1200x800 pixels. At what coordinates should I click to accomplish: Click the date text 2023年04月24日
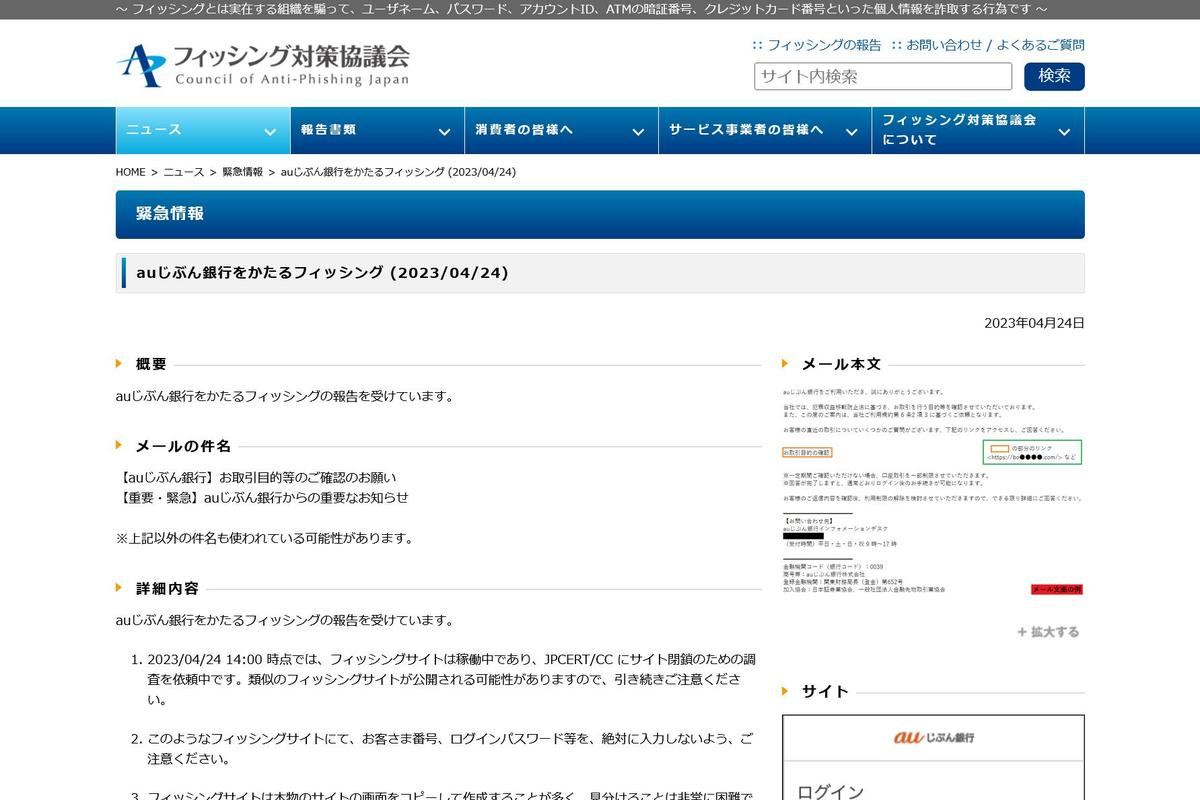click(x=1034, y=323)
